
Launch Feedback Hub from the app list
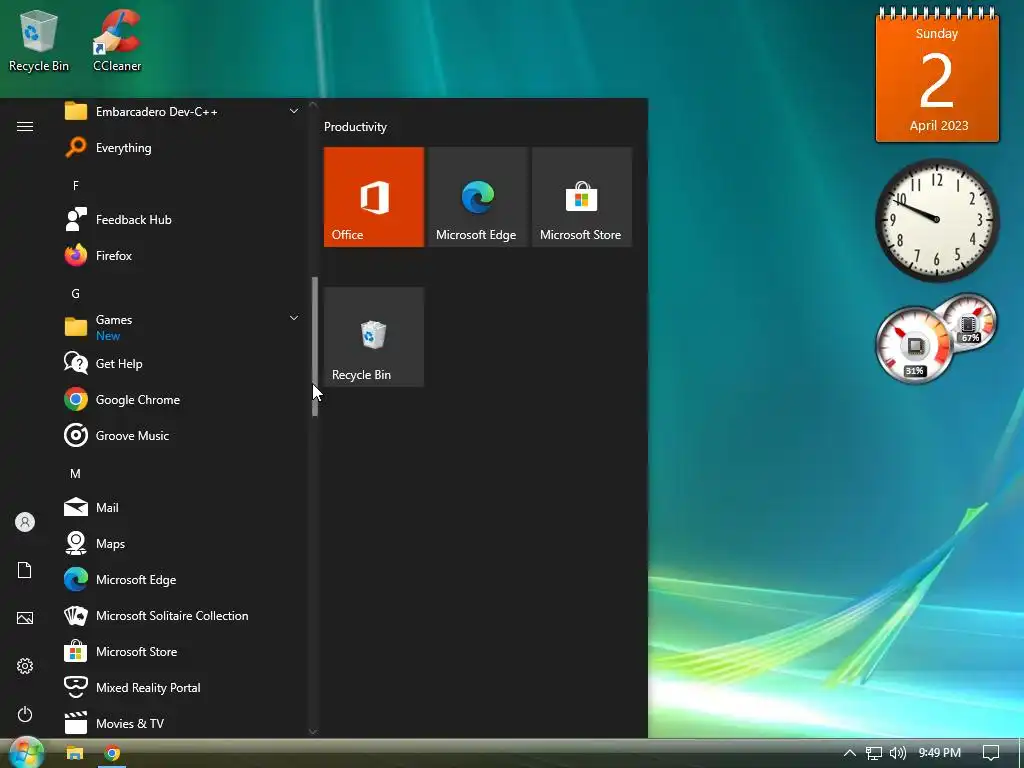[182, 219]
